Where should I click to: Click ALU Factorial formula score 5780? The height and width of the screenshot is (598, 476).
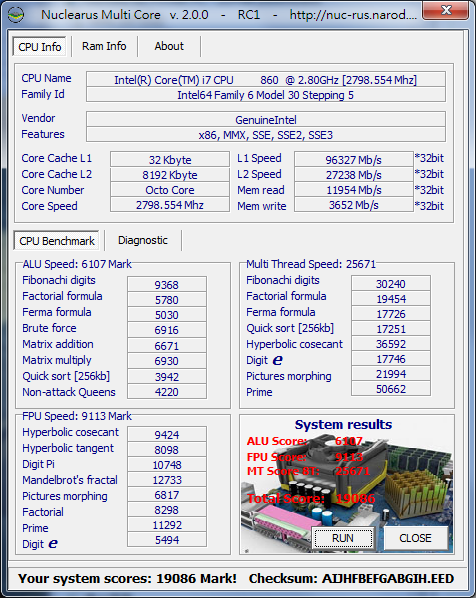[x=167, y=300]
